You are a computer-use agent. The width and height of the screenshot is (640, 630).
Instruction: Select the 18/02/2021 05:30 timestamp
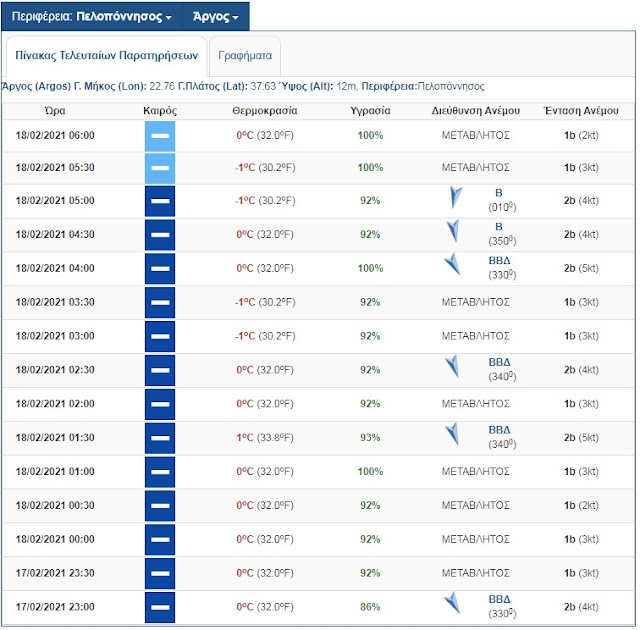coord(55,168)
